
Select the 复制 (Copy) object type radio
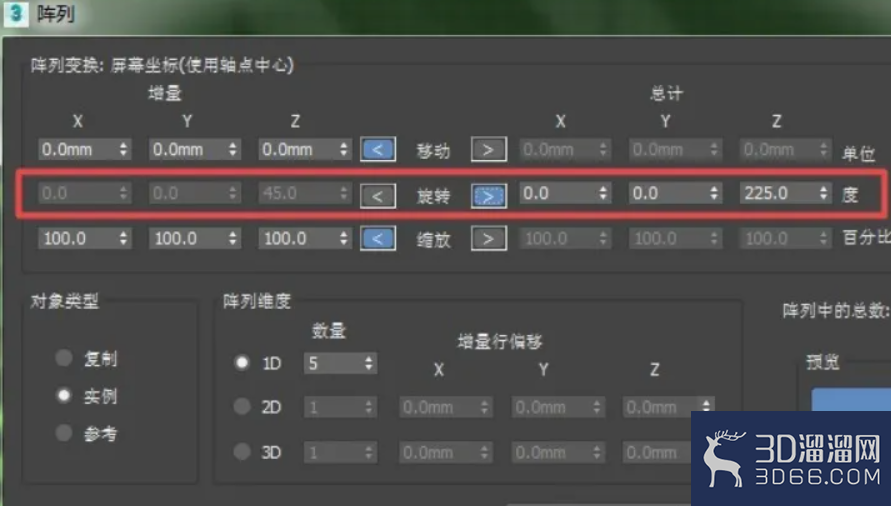[64, 358]
